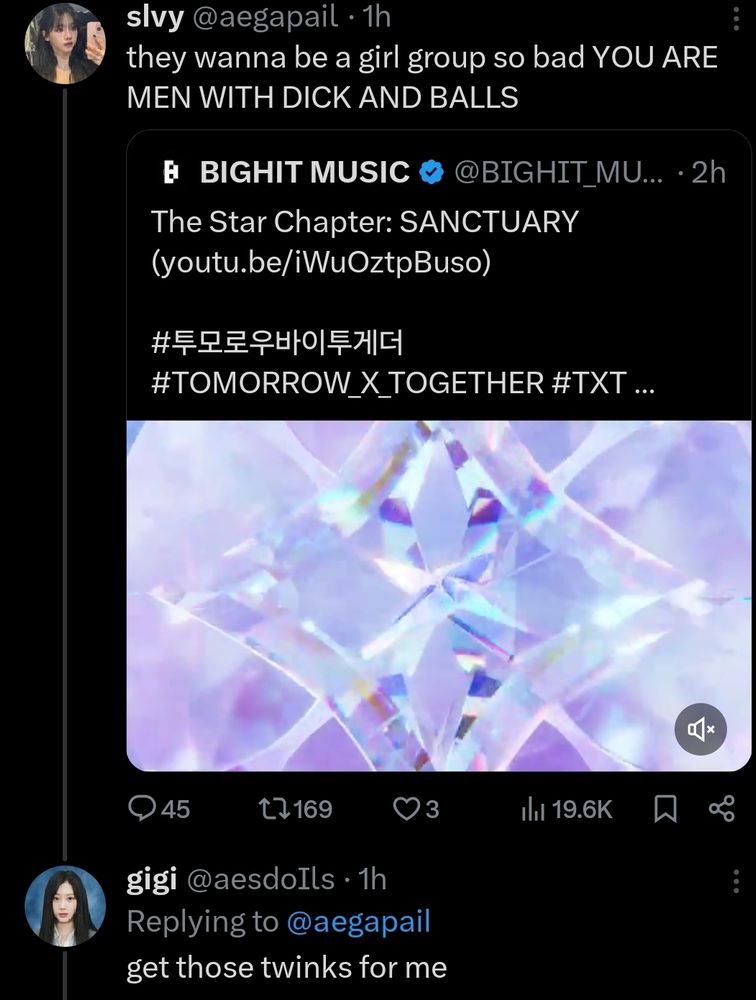This screenshot has height=1000, width=756.
Task: Unmute the video in quoted tweet
Action: (x=700, y=729)
